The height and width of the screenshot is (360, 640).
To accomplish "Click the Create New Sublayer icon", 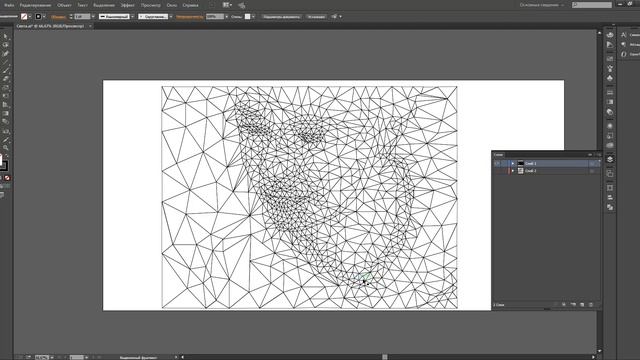I will click(x=573, y=304).
